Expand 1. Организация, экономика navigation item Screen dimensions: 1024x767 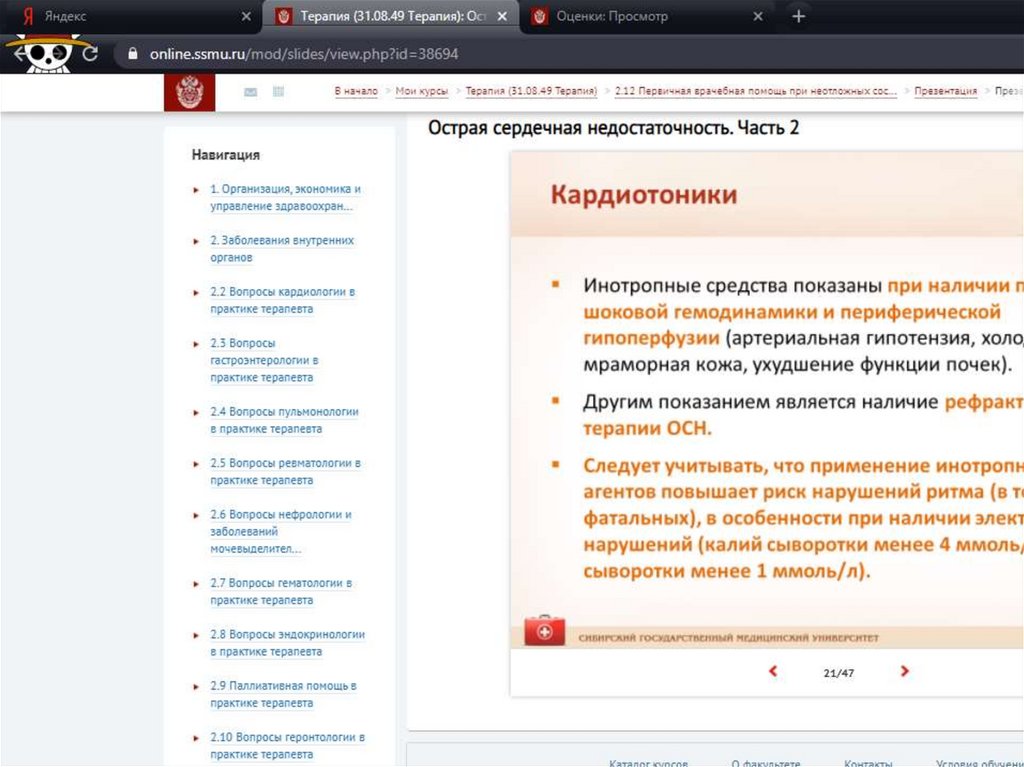[196, 189]
